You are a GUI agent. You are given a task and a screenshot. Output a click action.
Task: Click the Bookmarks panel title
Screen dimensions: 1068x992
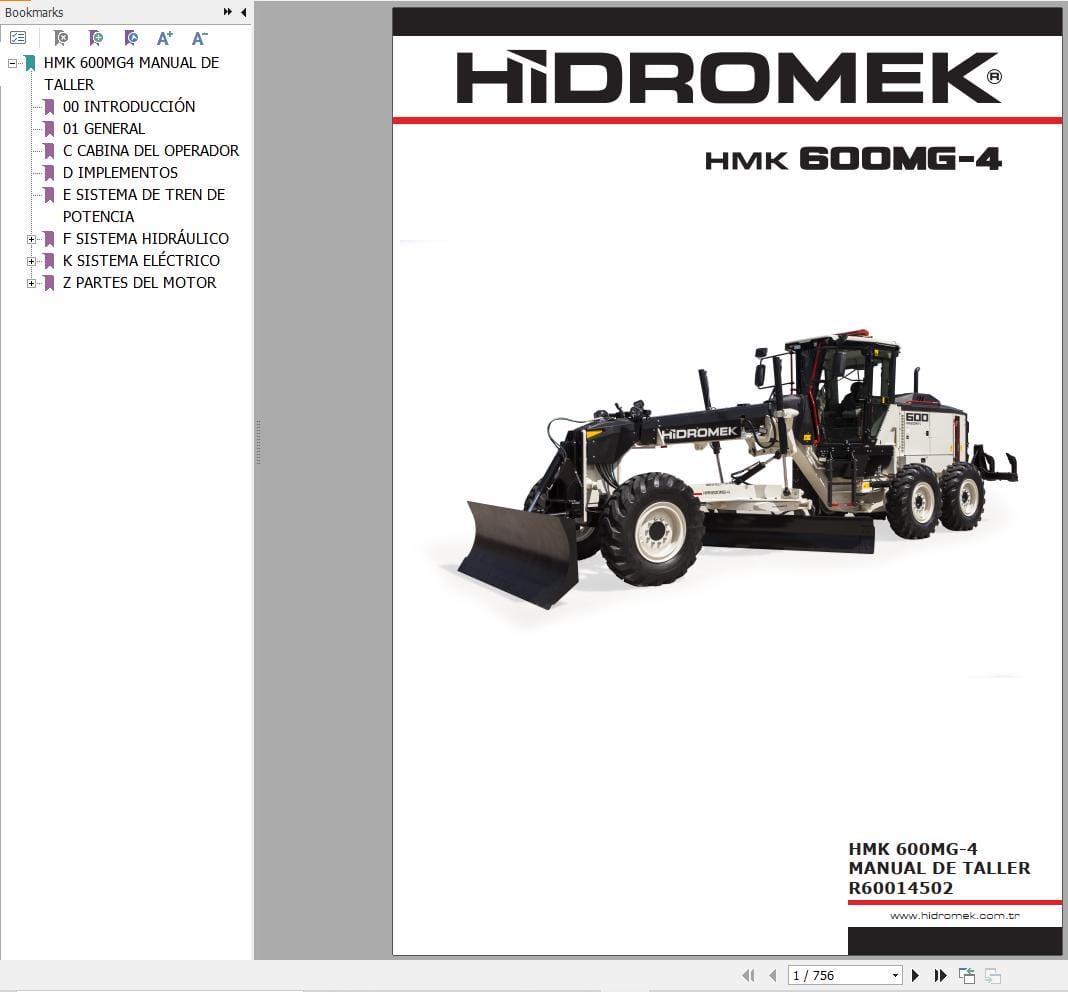(x=34, y=12)
